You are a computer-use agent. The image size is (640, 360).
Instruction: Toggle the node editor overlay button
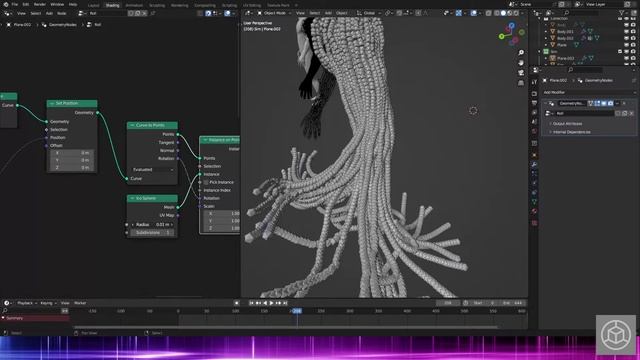pyautogui.click(x=227, y=13)
